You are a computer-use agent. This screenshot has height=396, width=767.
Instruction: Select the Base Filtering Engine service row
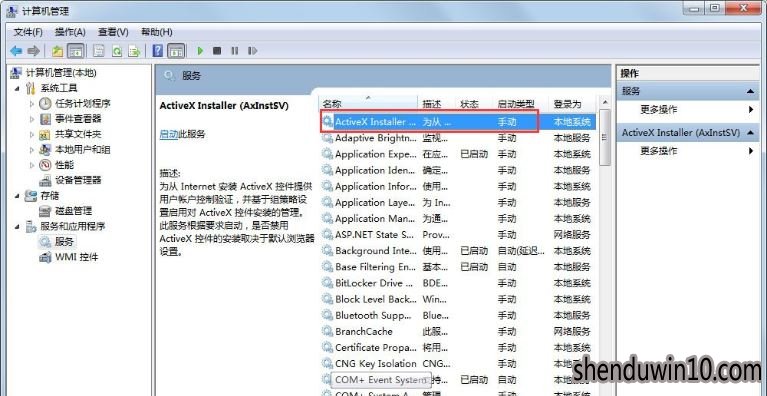(458, 267)
